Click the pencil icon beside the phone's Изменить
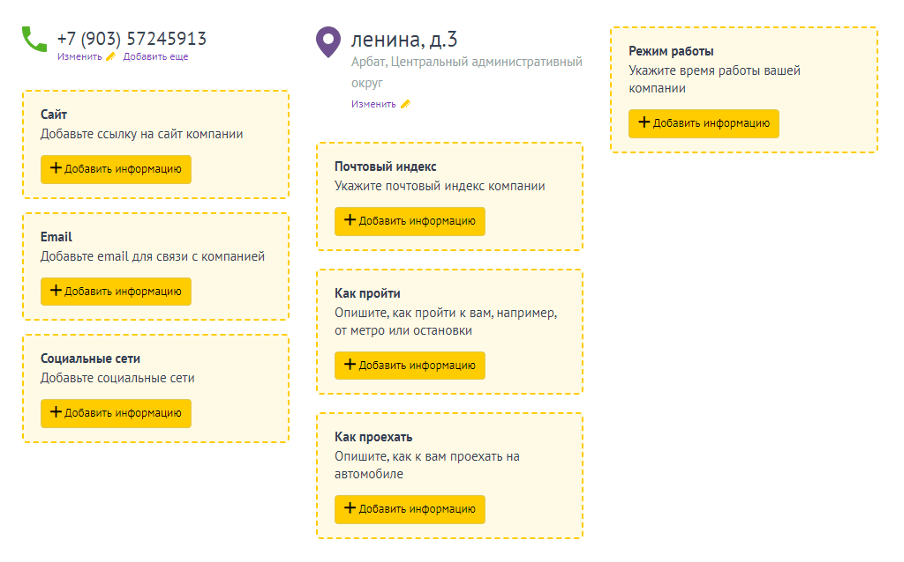 111,57
